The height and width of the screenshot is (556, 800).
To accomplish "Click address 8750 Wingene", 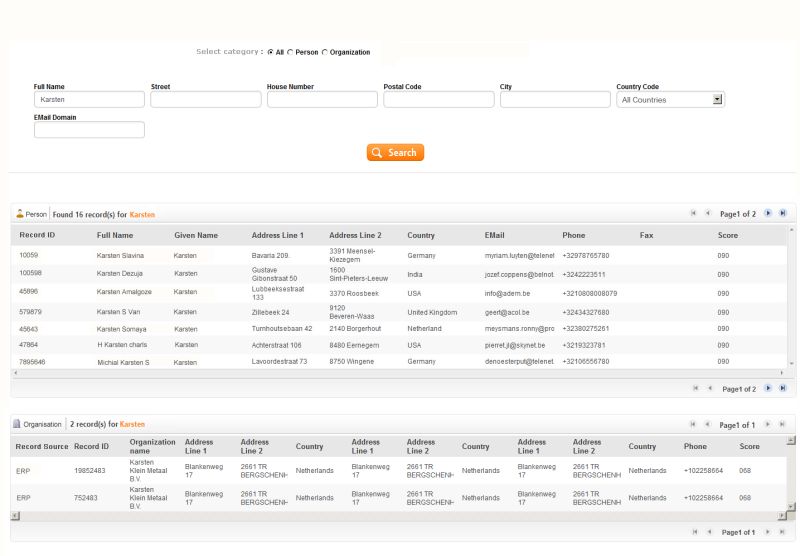I will click(352, 361).
